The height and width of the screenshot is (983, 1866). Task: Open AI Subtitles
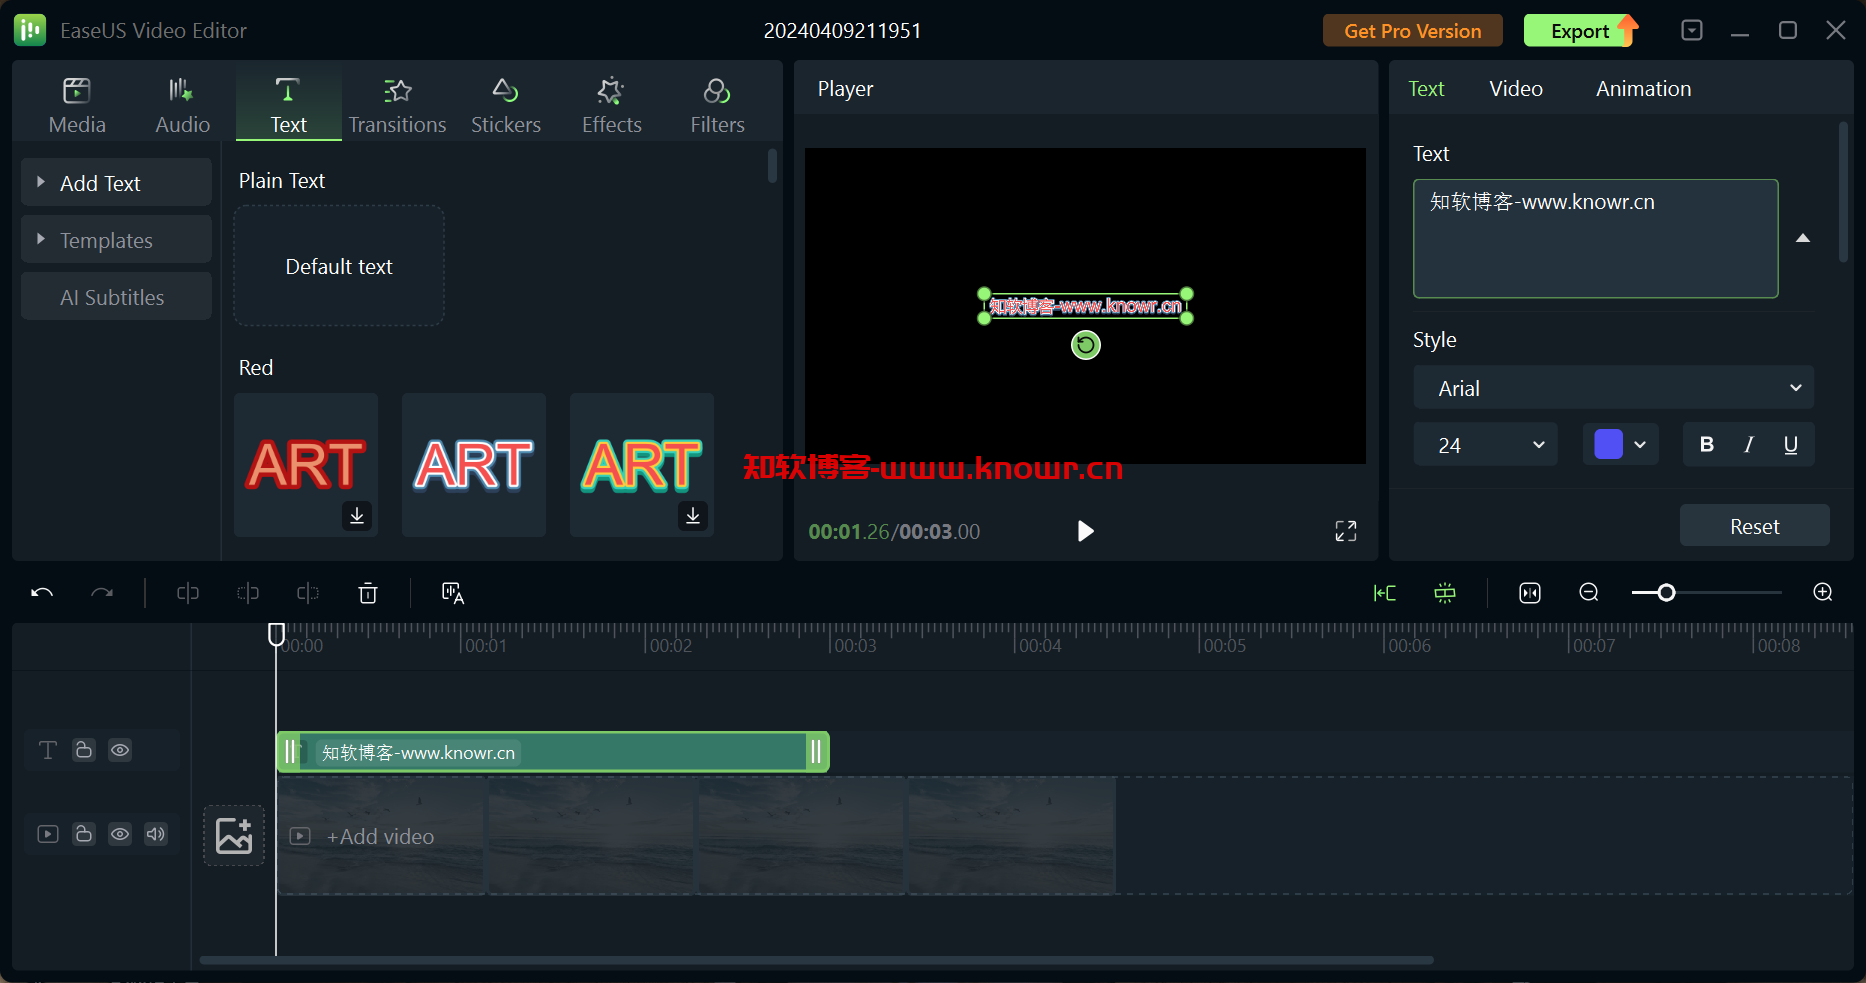point(116,297)
